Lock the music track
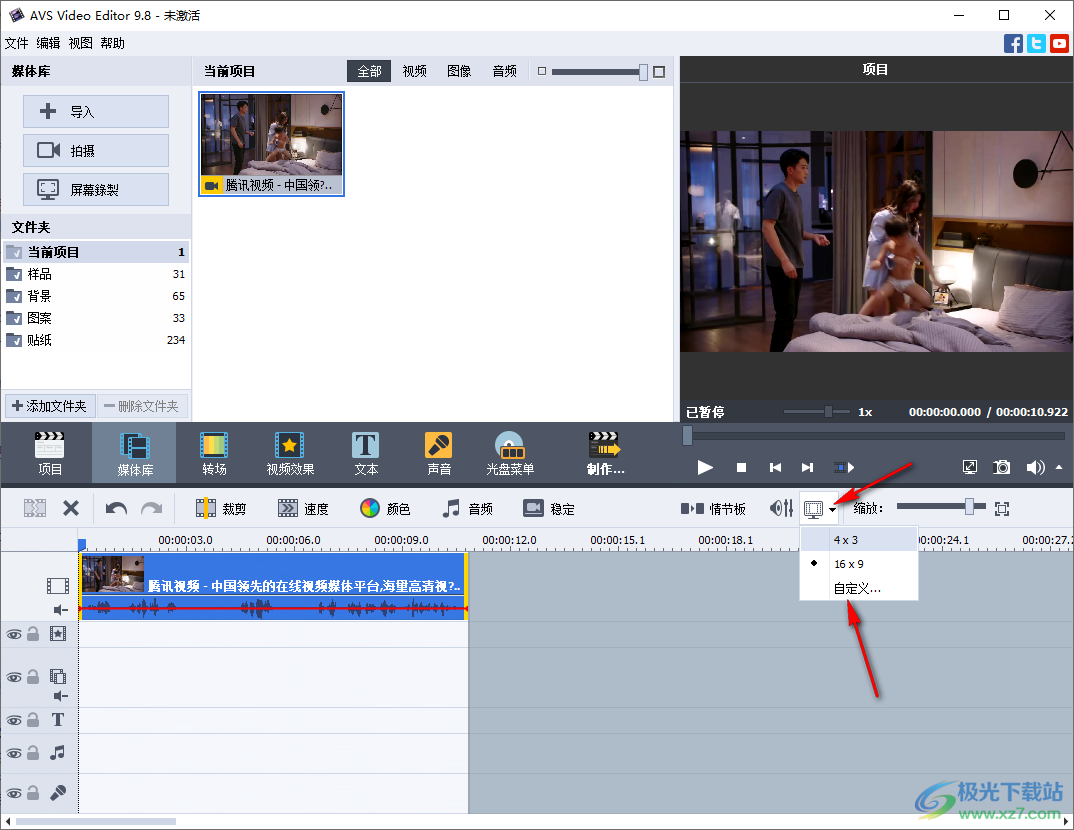Image resolution: width=1074 pixels, height=830 pixels. click(33, 753)
